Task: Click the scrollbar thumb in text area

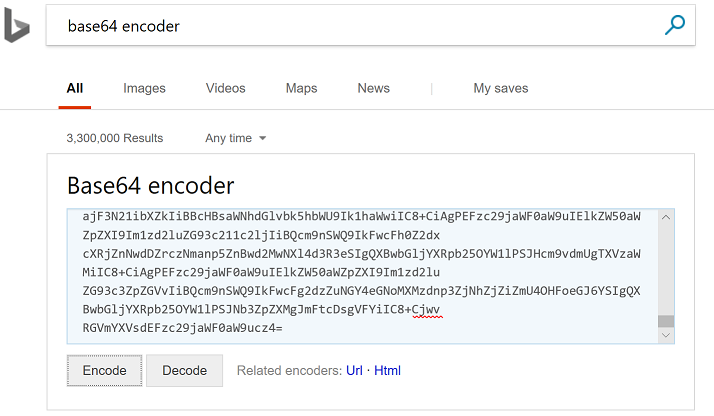Action: pyautogui.click(x=666, y=321)
